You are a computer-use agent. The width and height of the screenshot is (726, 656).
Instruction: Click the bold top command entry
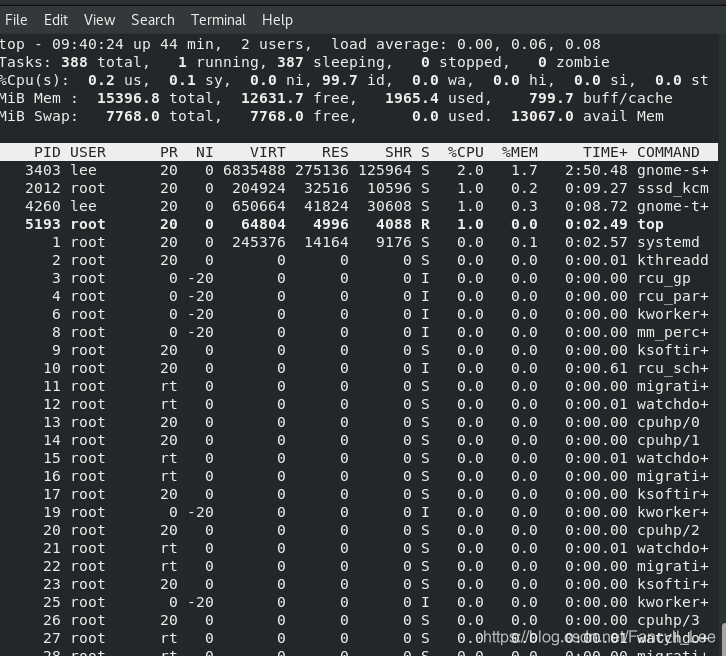click(651, 225)
